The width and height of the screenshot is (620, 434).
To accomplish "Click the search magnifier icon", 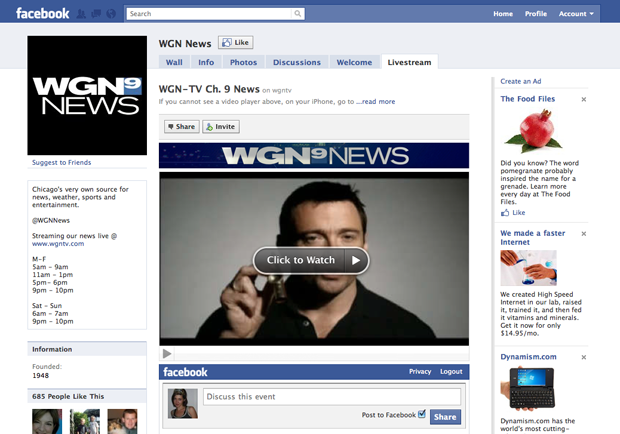I will [x=298, y=14].
